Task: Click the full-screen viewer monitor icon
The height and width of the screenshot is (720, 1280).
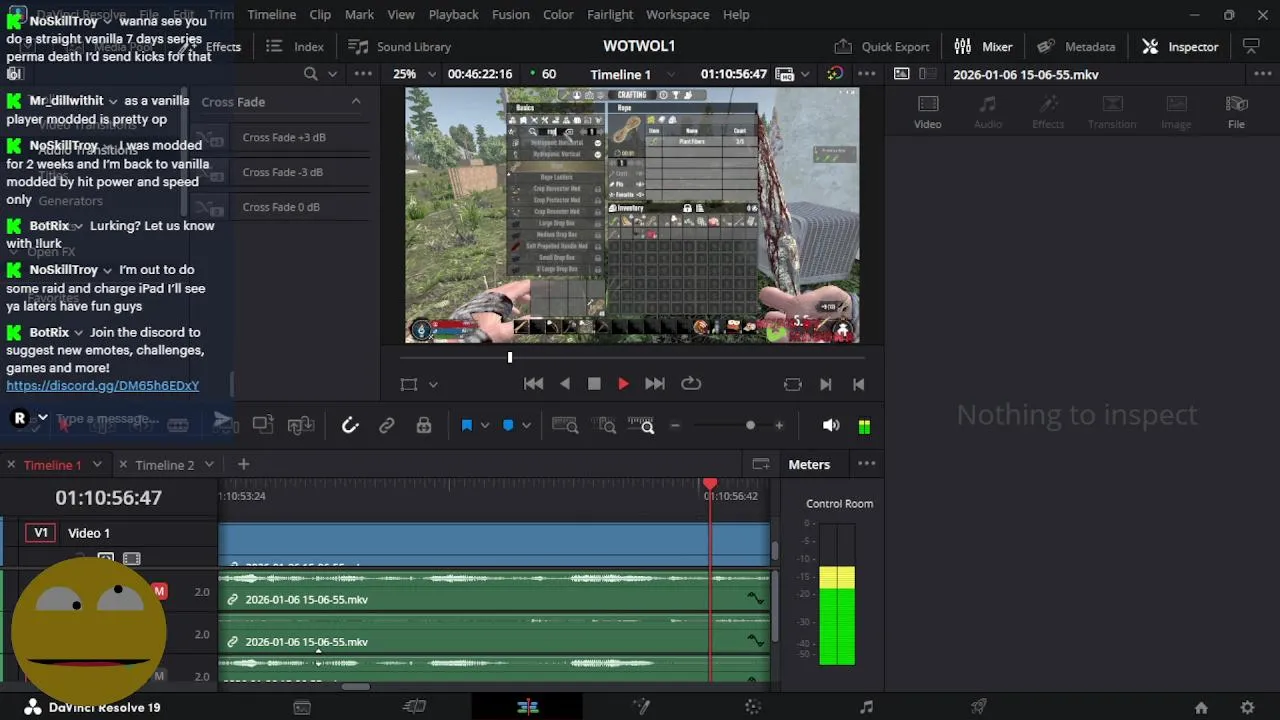Action: (x=1250, y=46)
